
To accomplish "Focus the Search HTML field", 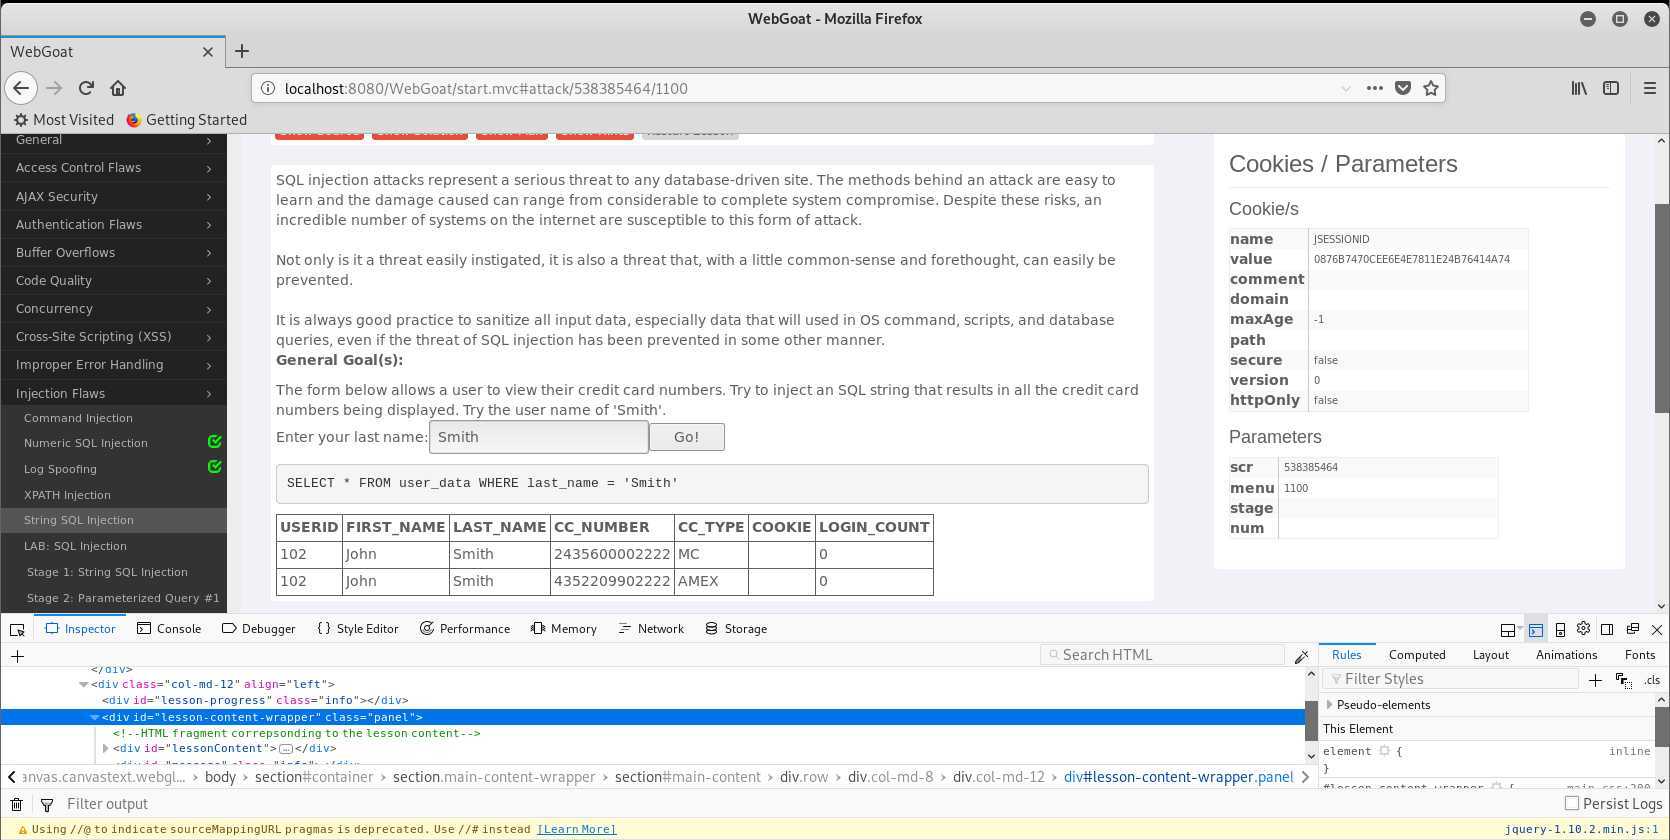I will point(1162,655).
